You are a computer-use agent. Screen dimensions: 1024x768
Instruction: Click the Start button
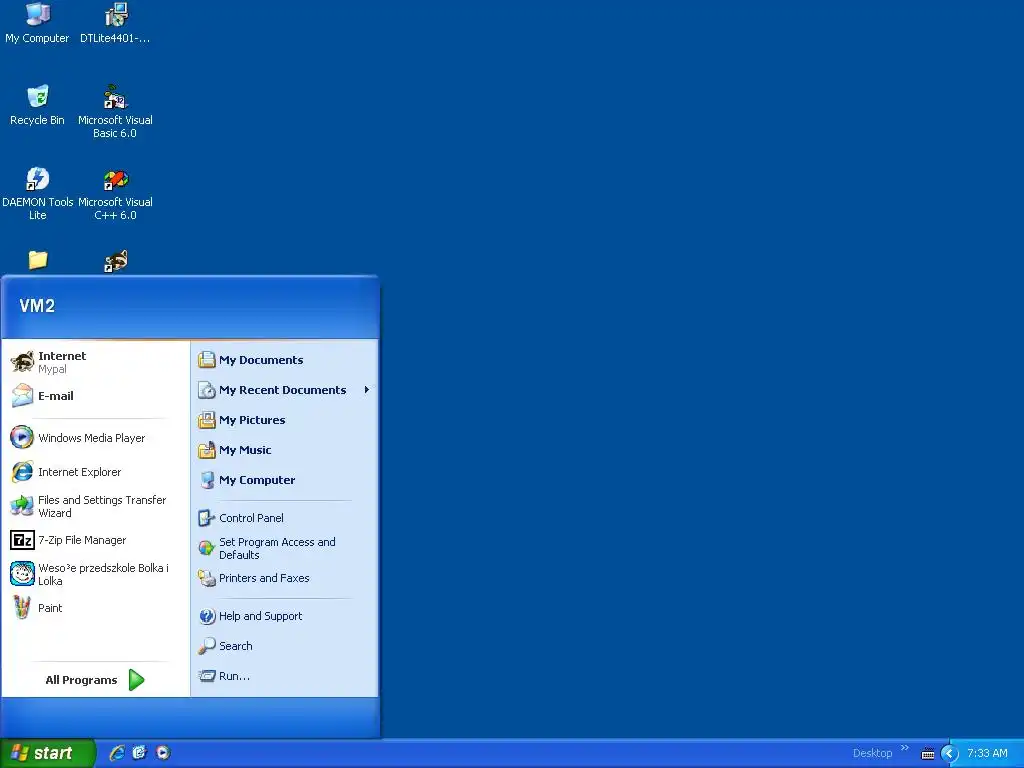click(x=47, y=753)
